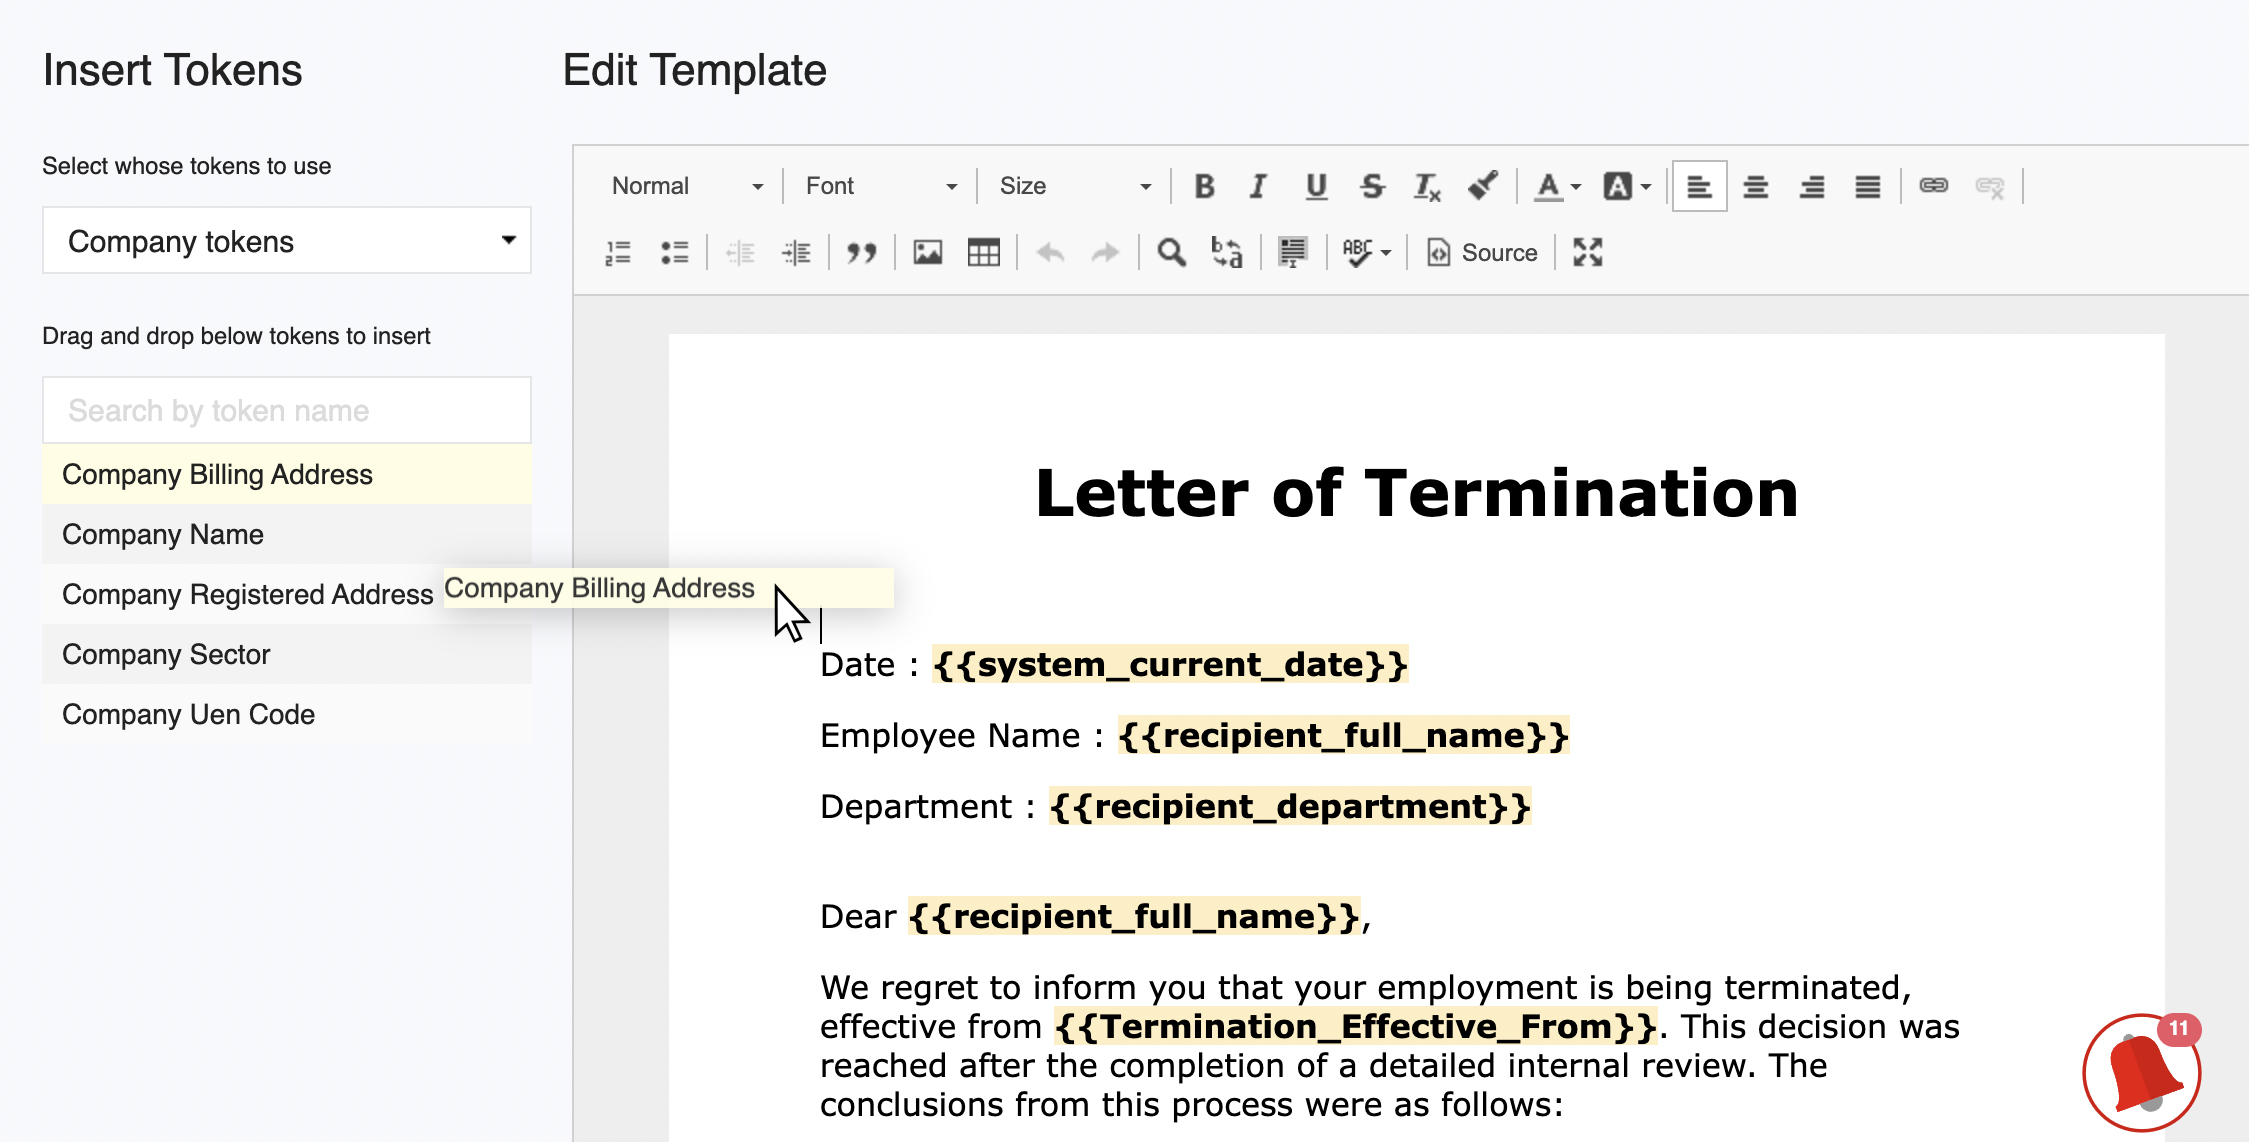Toggle bold formatting in the toolbar
The height and width of the screenshot is (1142, 2249).
tap(1204, 186)
